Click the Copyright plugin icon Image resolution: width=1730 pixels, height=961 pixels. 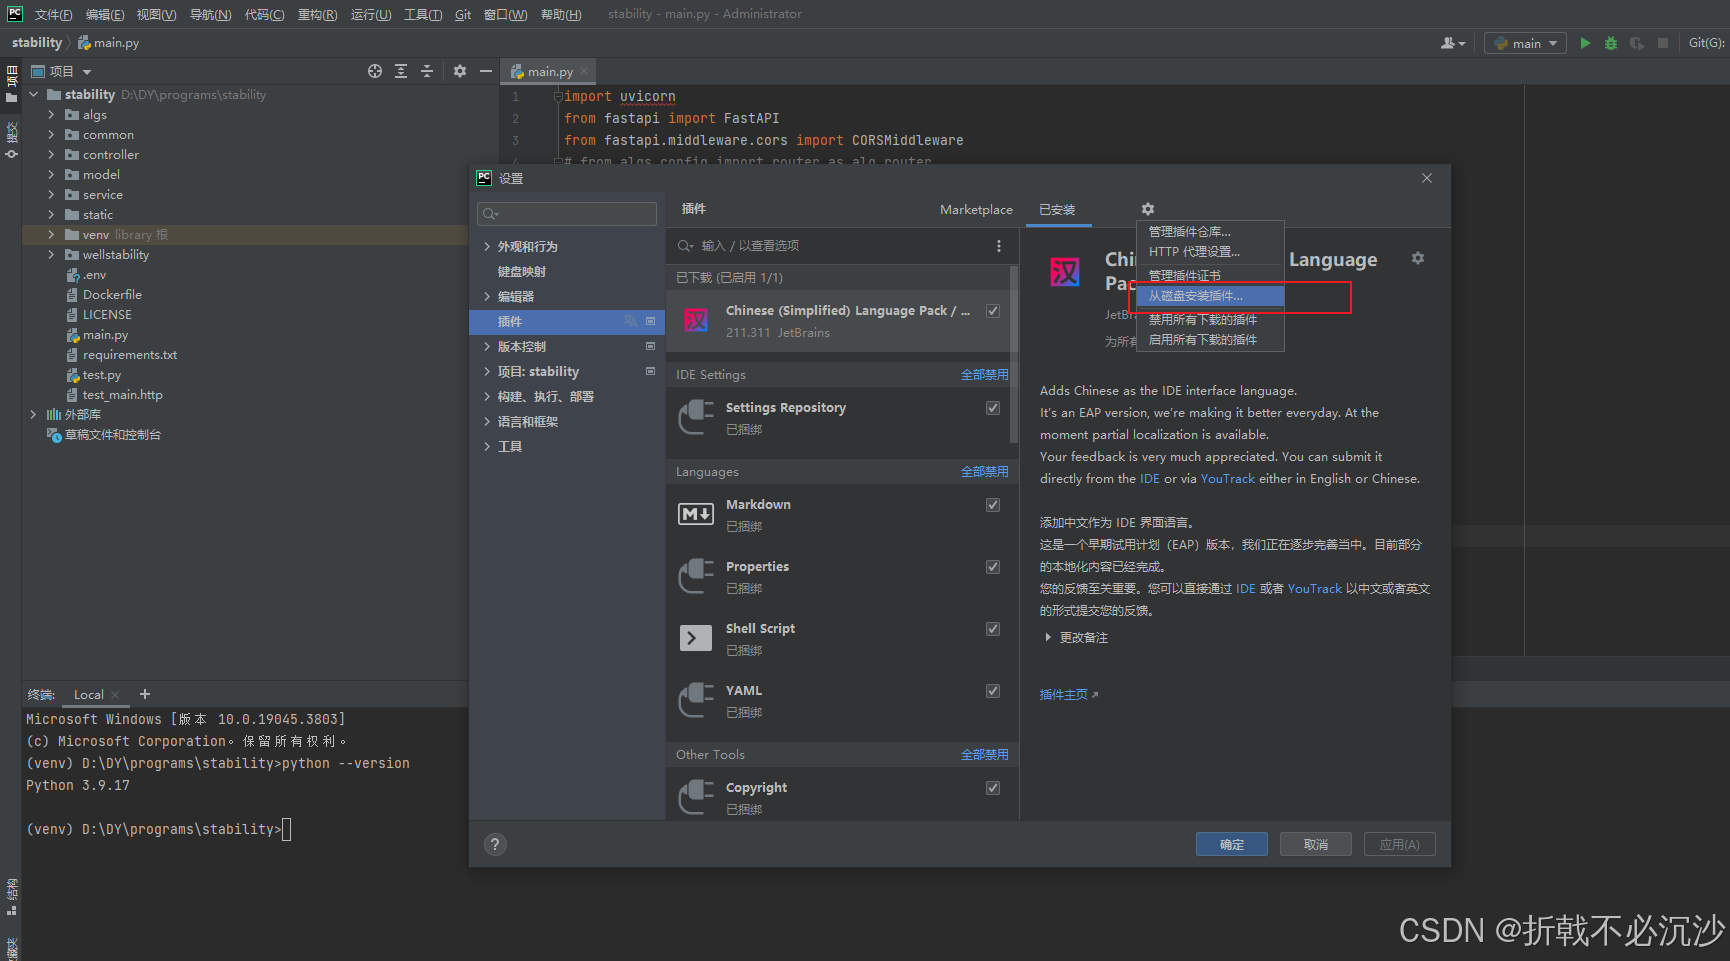696,797
